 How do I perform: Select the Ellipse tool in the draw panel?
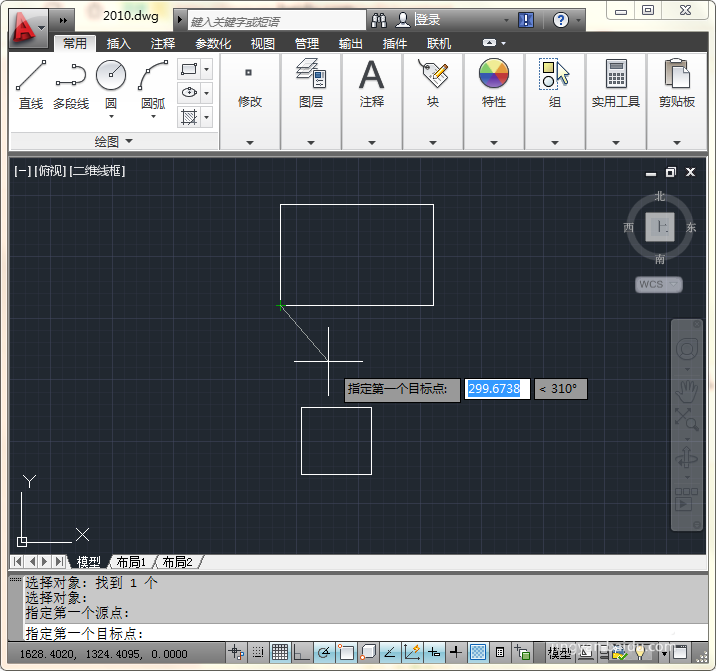tap(189, 93)
